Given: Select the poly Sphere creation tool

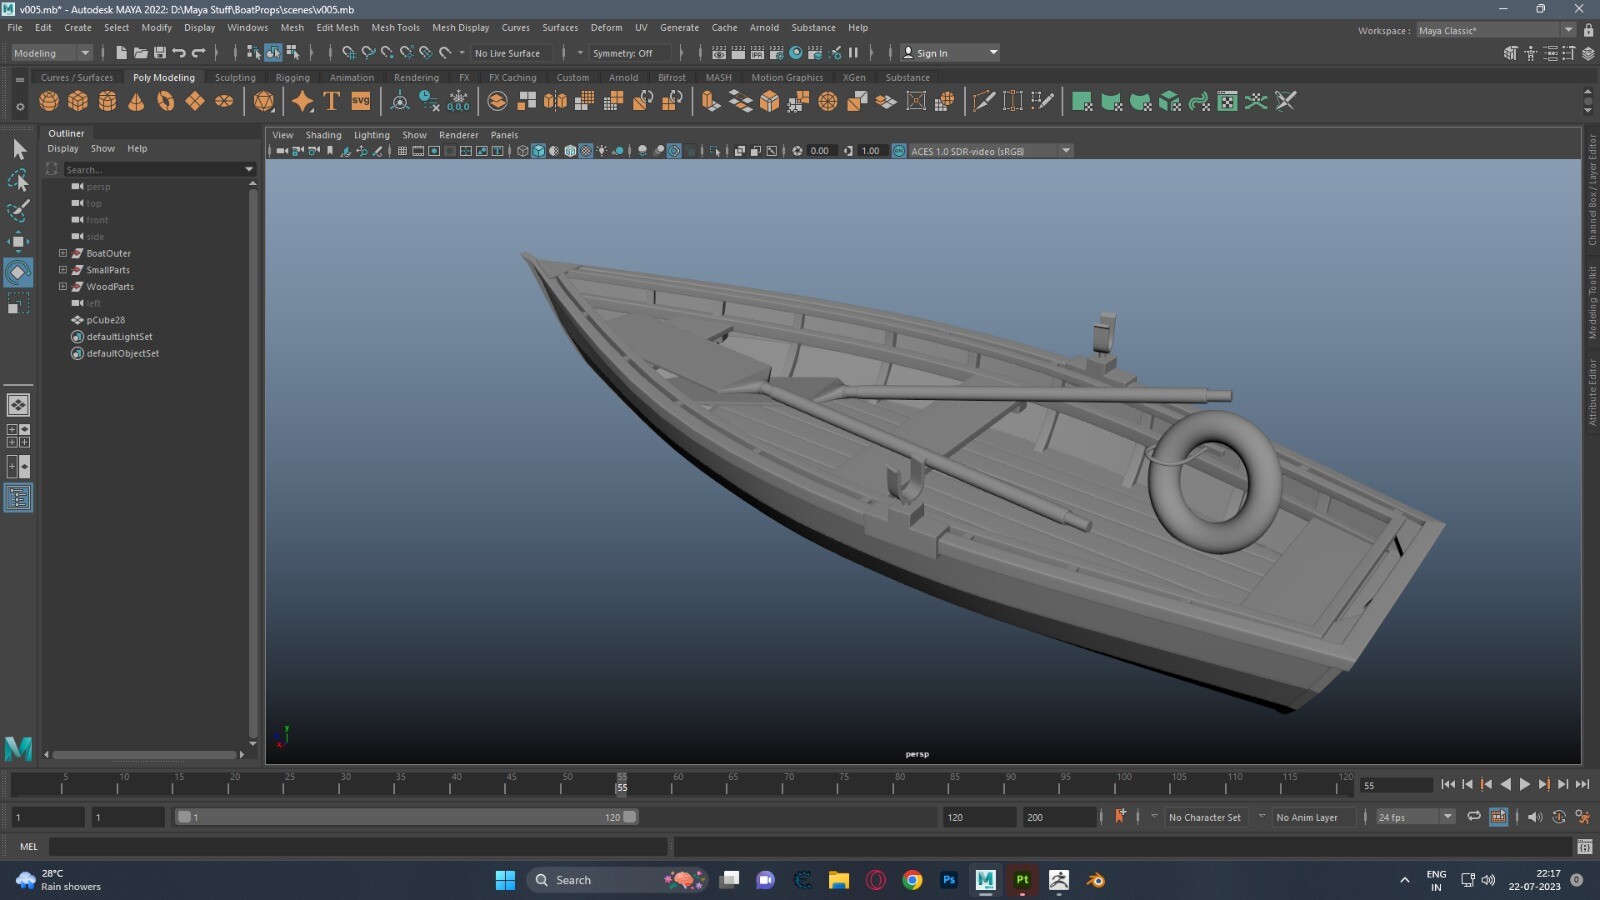Looking at the screenshot, I should point(47,101).
